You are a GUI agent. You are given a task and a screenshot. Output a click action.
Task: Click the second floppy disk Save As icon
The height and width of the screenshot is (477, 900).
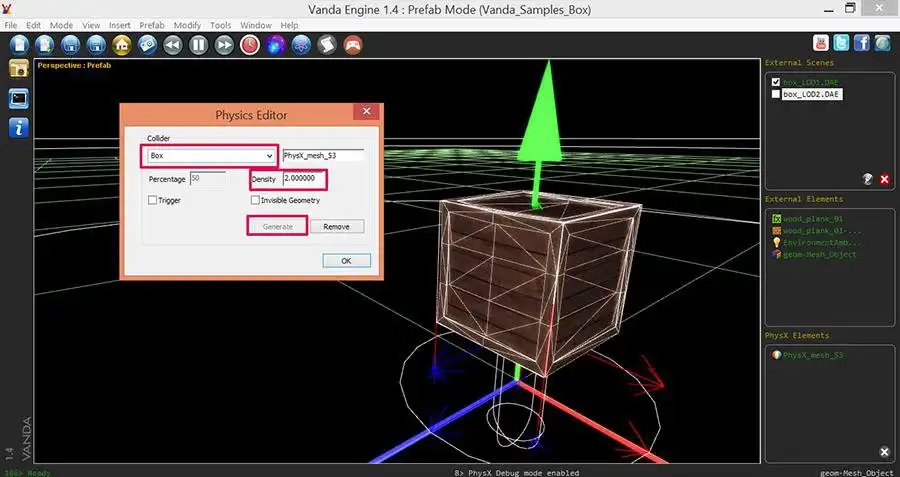[96, 44]
